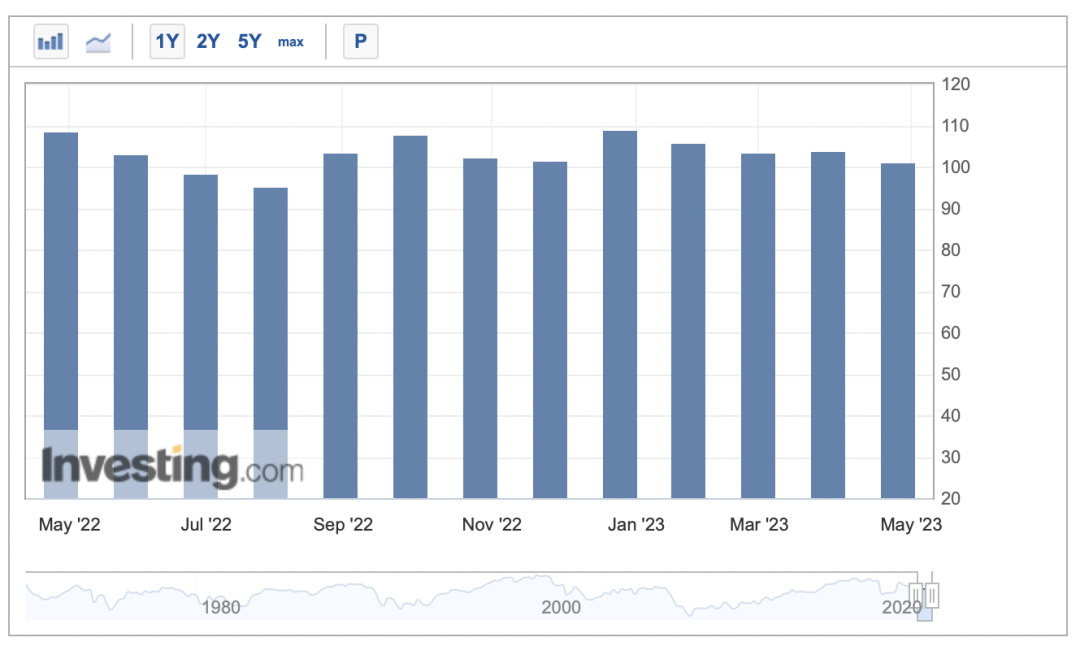Image resolution: width=1080 pixels, height=646 pixels.
Task: Switch to bar chart view icon
Action: pos(50,42)
